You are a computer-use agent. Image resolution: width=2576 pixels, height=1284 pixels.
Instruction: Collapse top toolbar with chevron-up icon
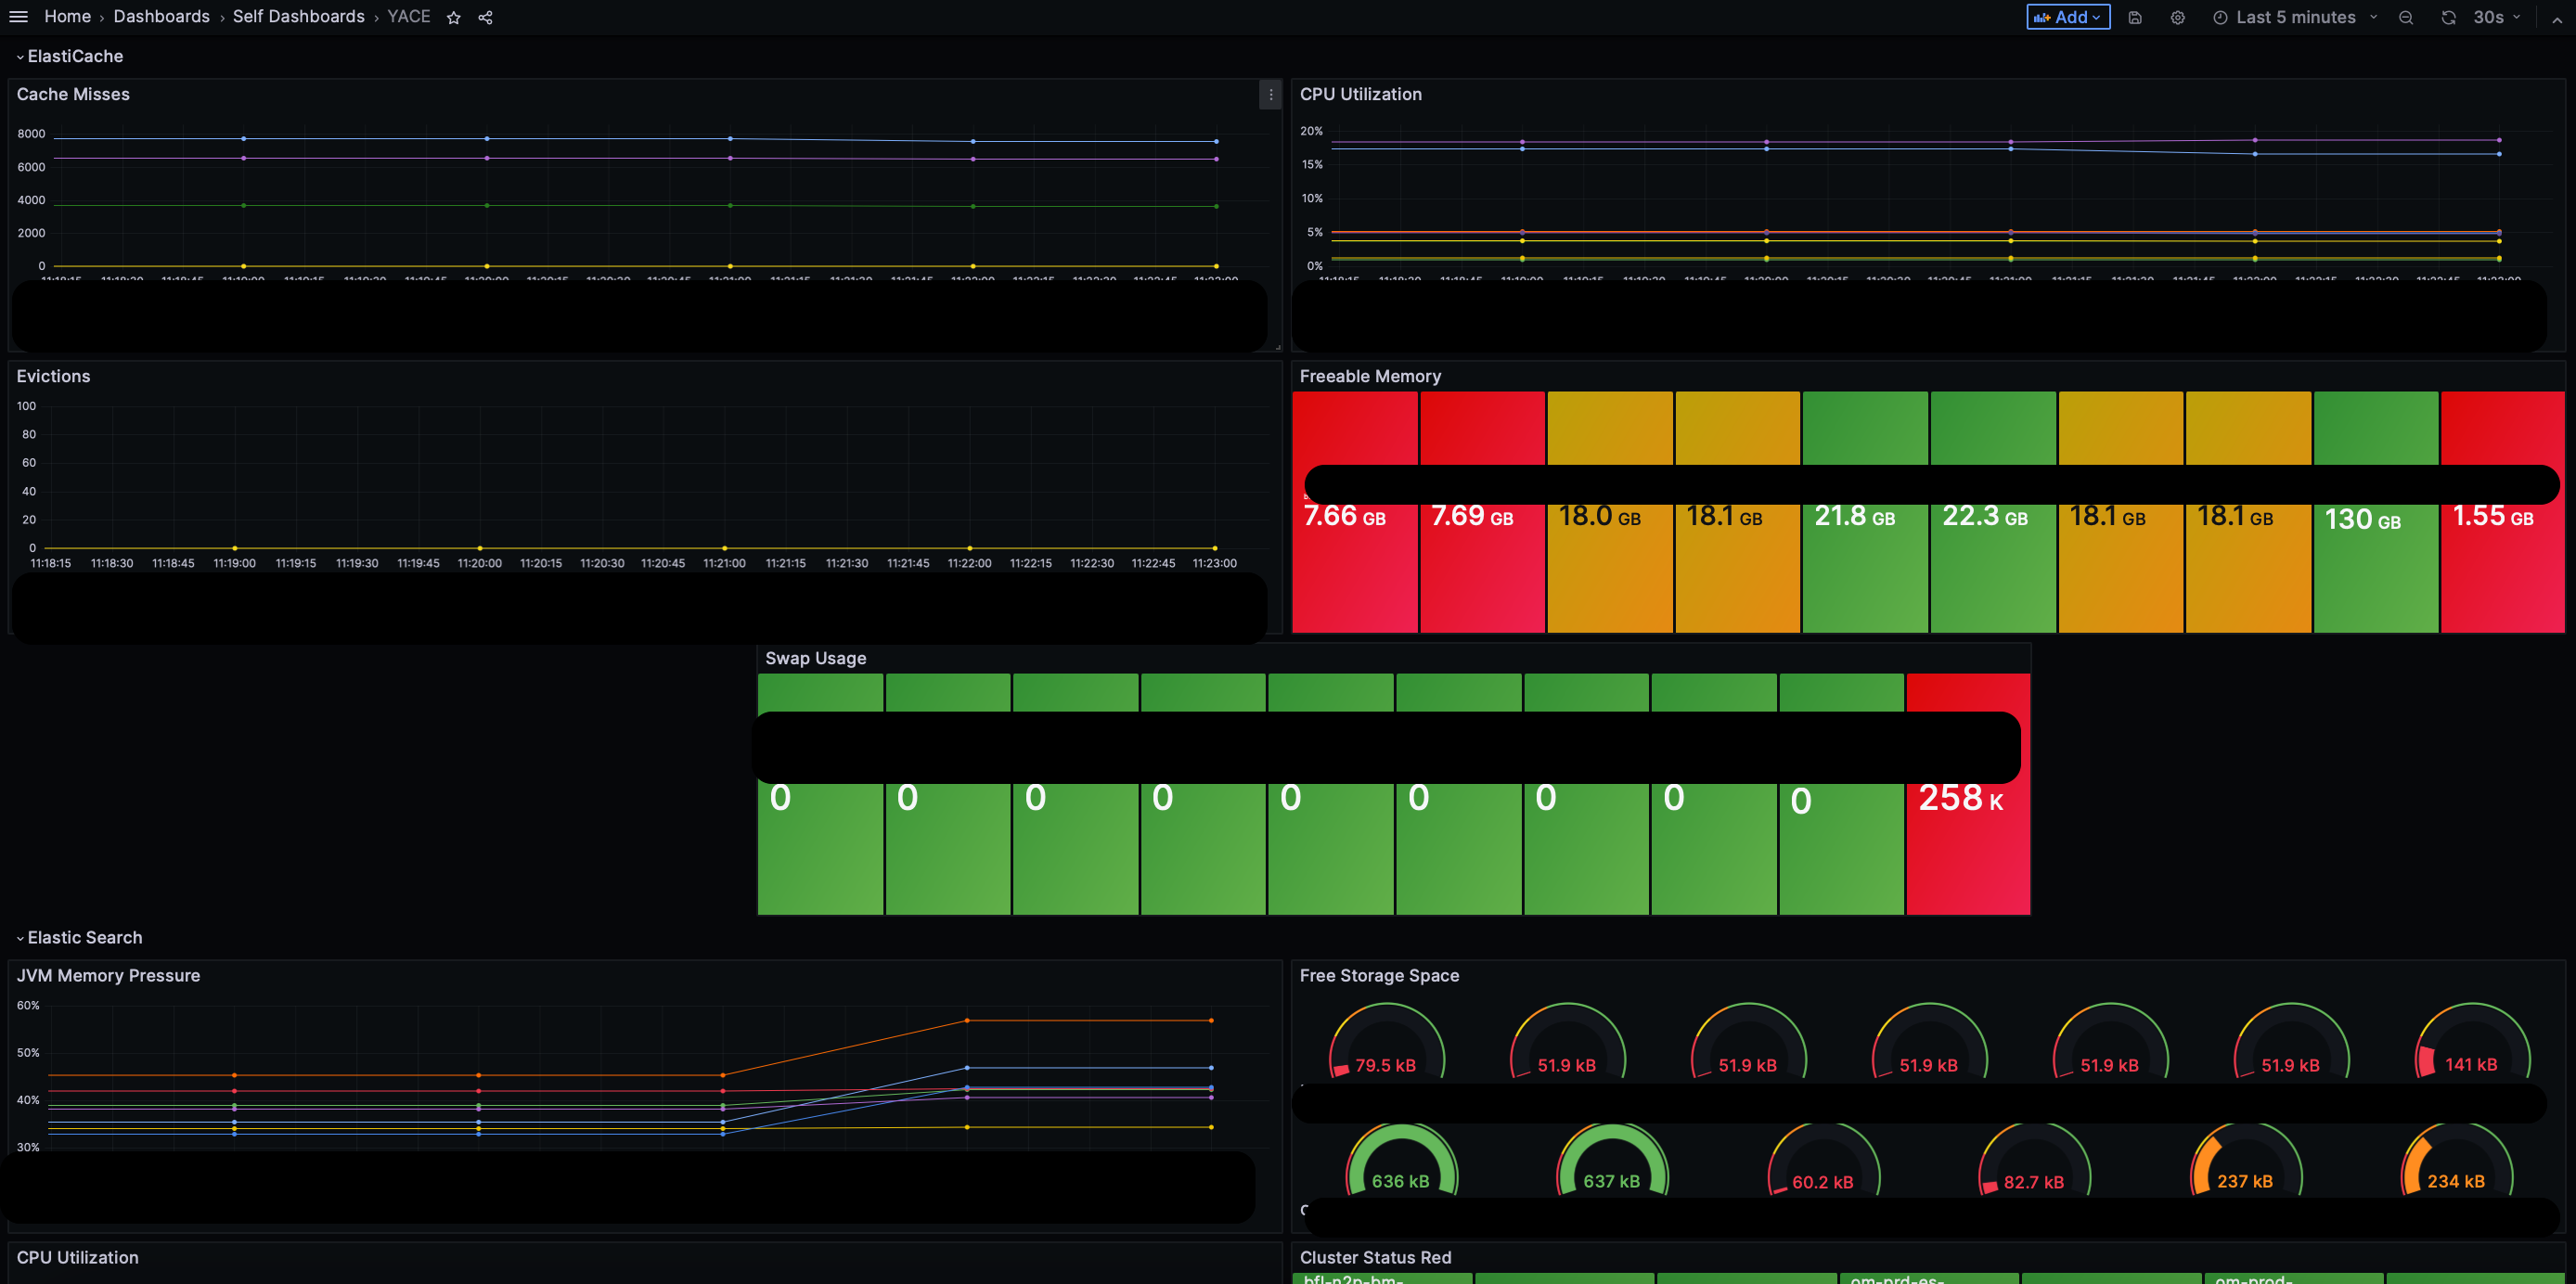(x=2557, y=18)
